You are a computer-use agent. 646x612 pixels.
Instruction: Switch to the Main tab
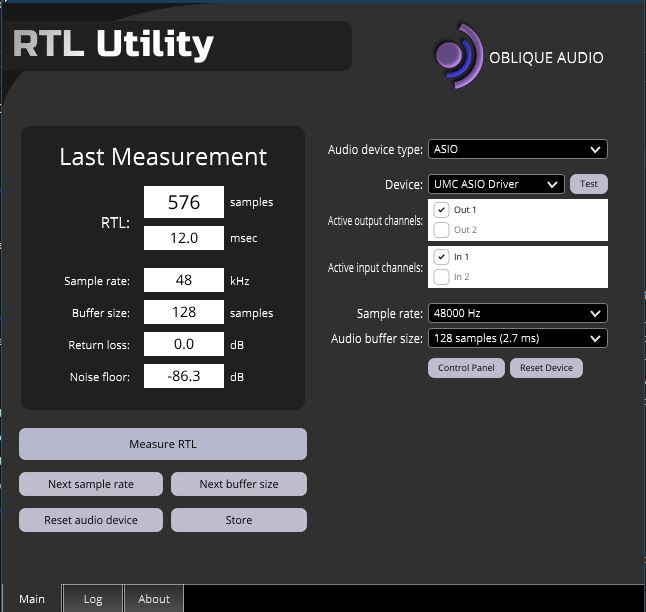[32, 599]
